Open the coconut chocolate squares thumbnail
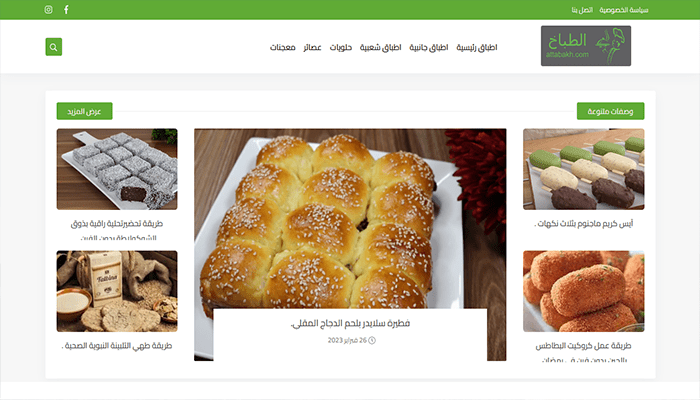 [117, 169]
